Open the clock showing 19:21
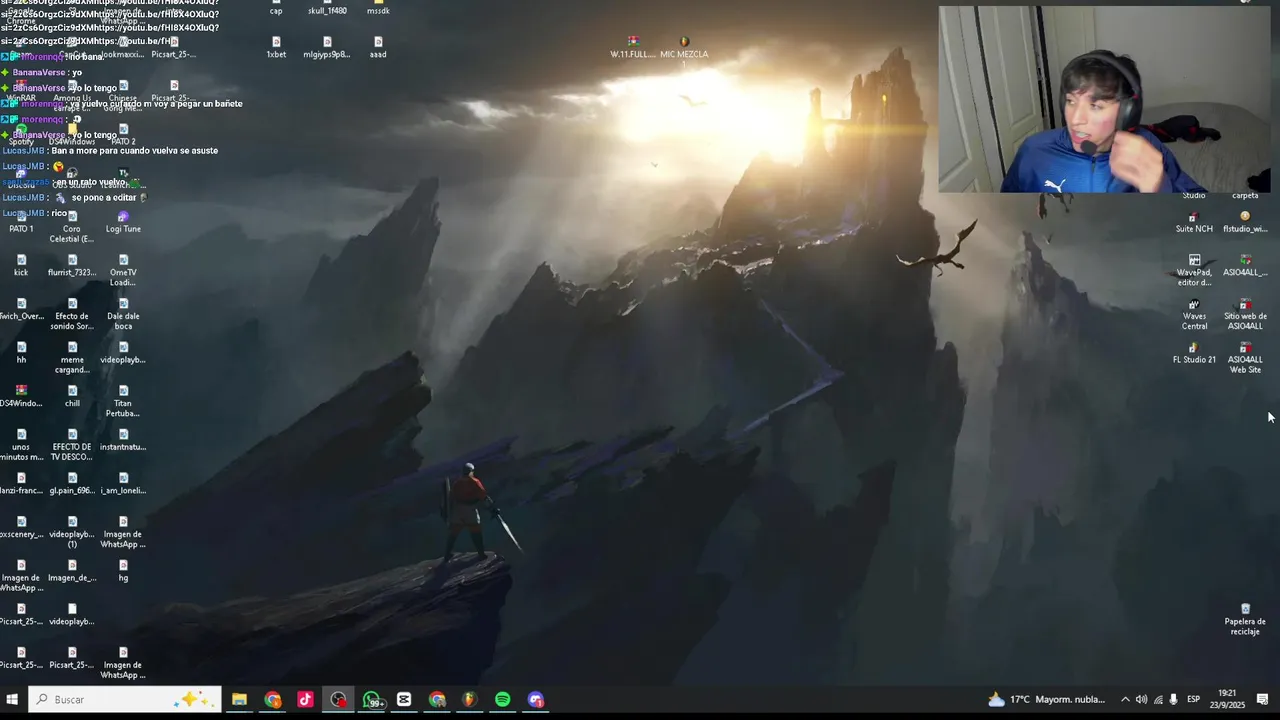The image size is (1280, 720). pos(1227,699)
